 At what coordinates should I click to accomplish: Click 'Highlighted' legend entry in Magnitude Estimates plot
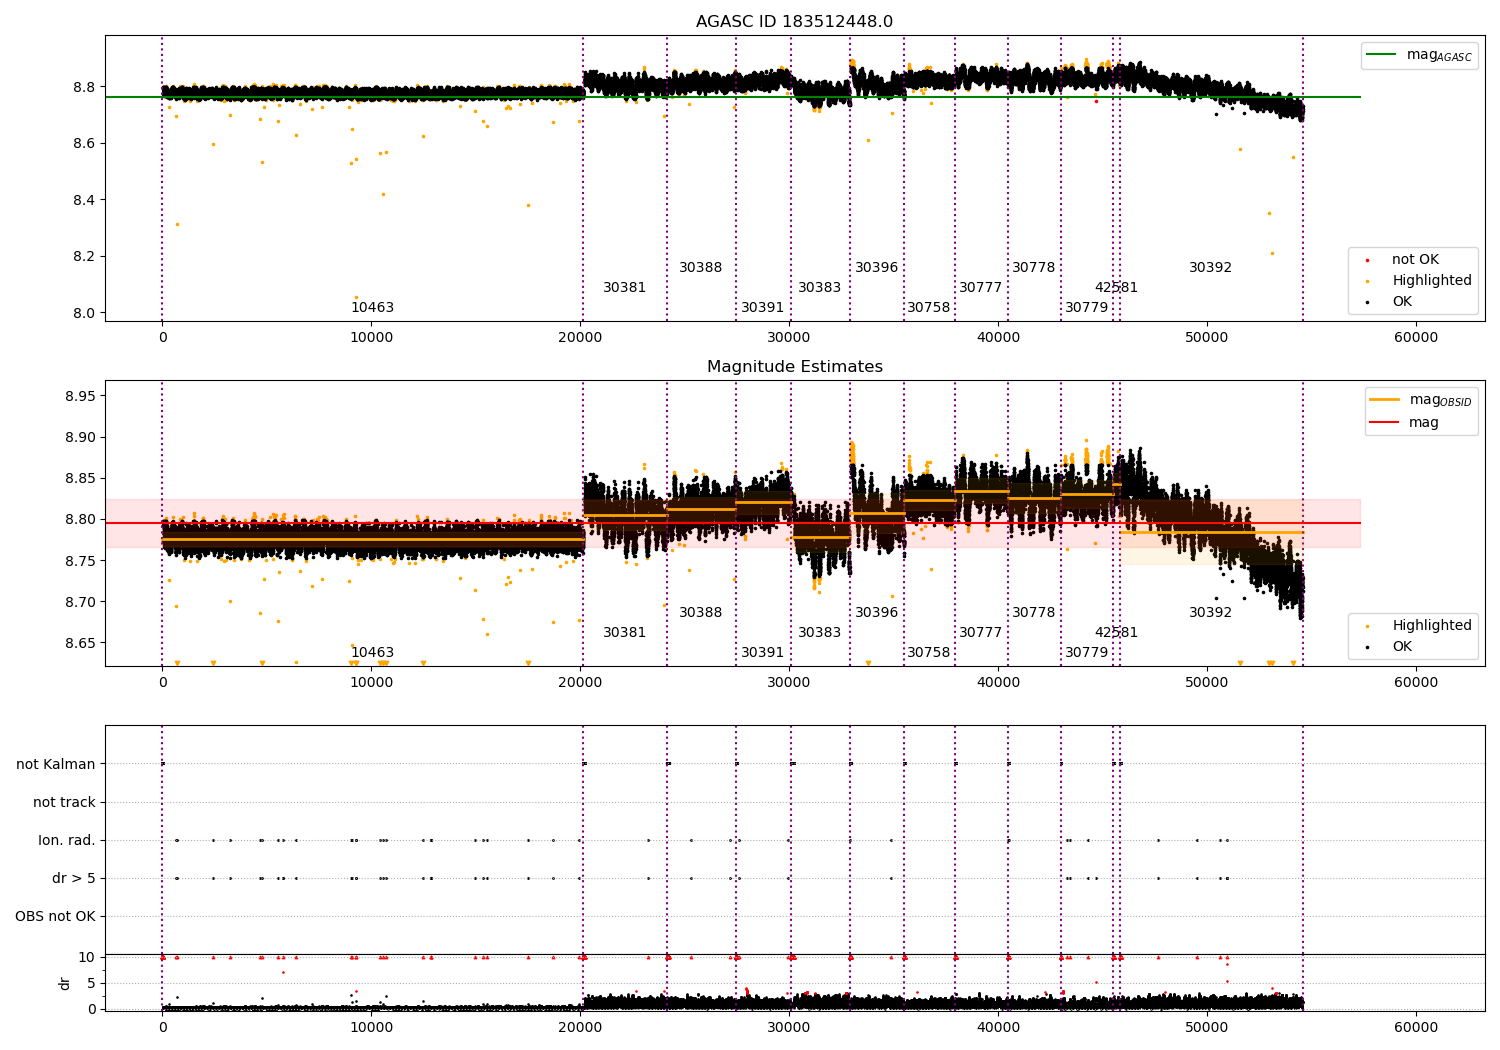[x=1432, y=626]
